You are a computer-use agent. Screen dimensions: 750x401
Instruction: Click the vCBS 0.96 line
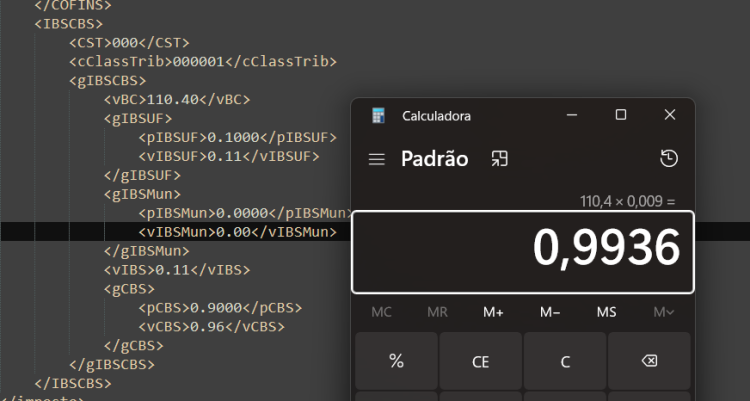coord(211,327)
